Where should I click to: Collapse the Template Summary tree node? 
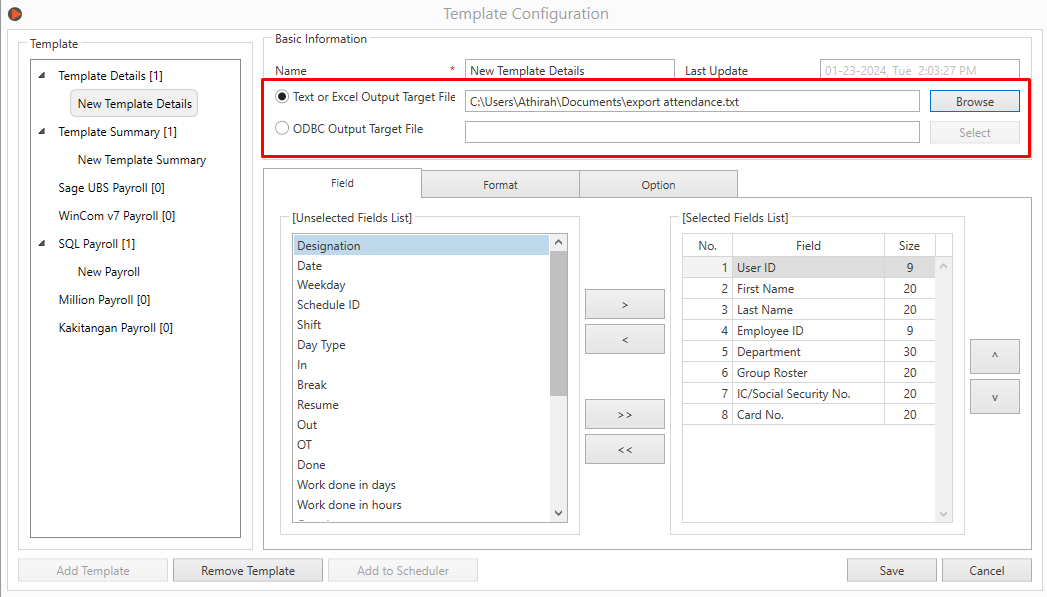pyautogui.click(x=42, y=132)
